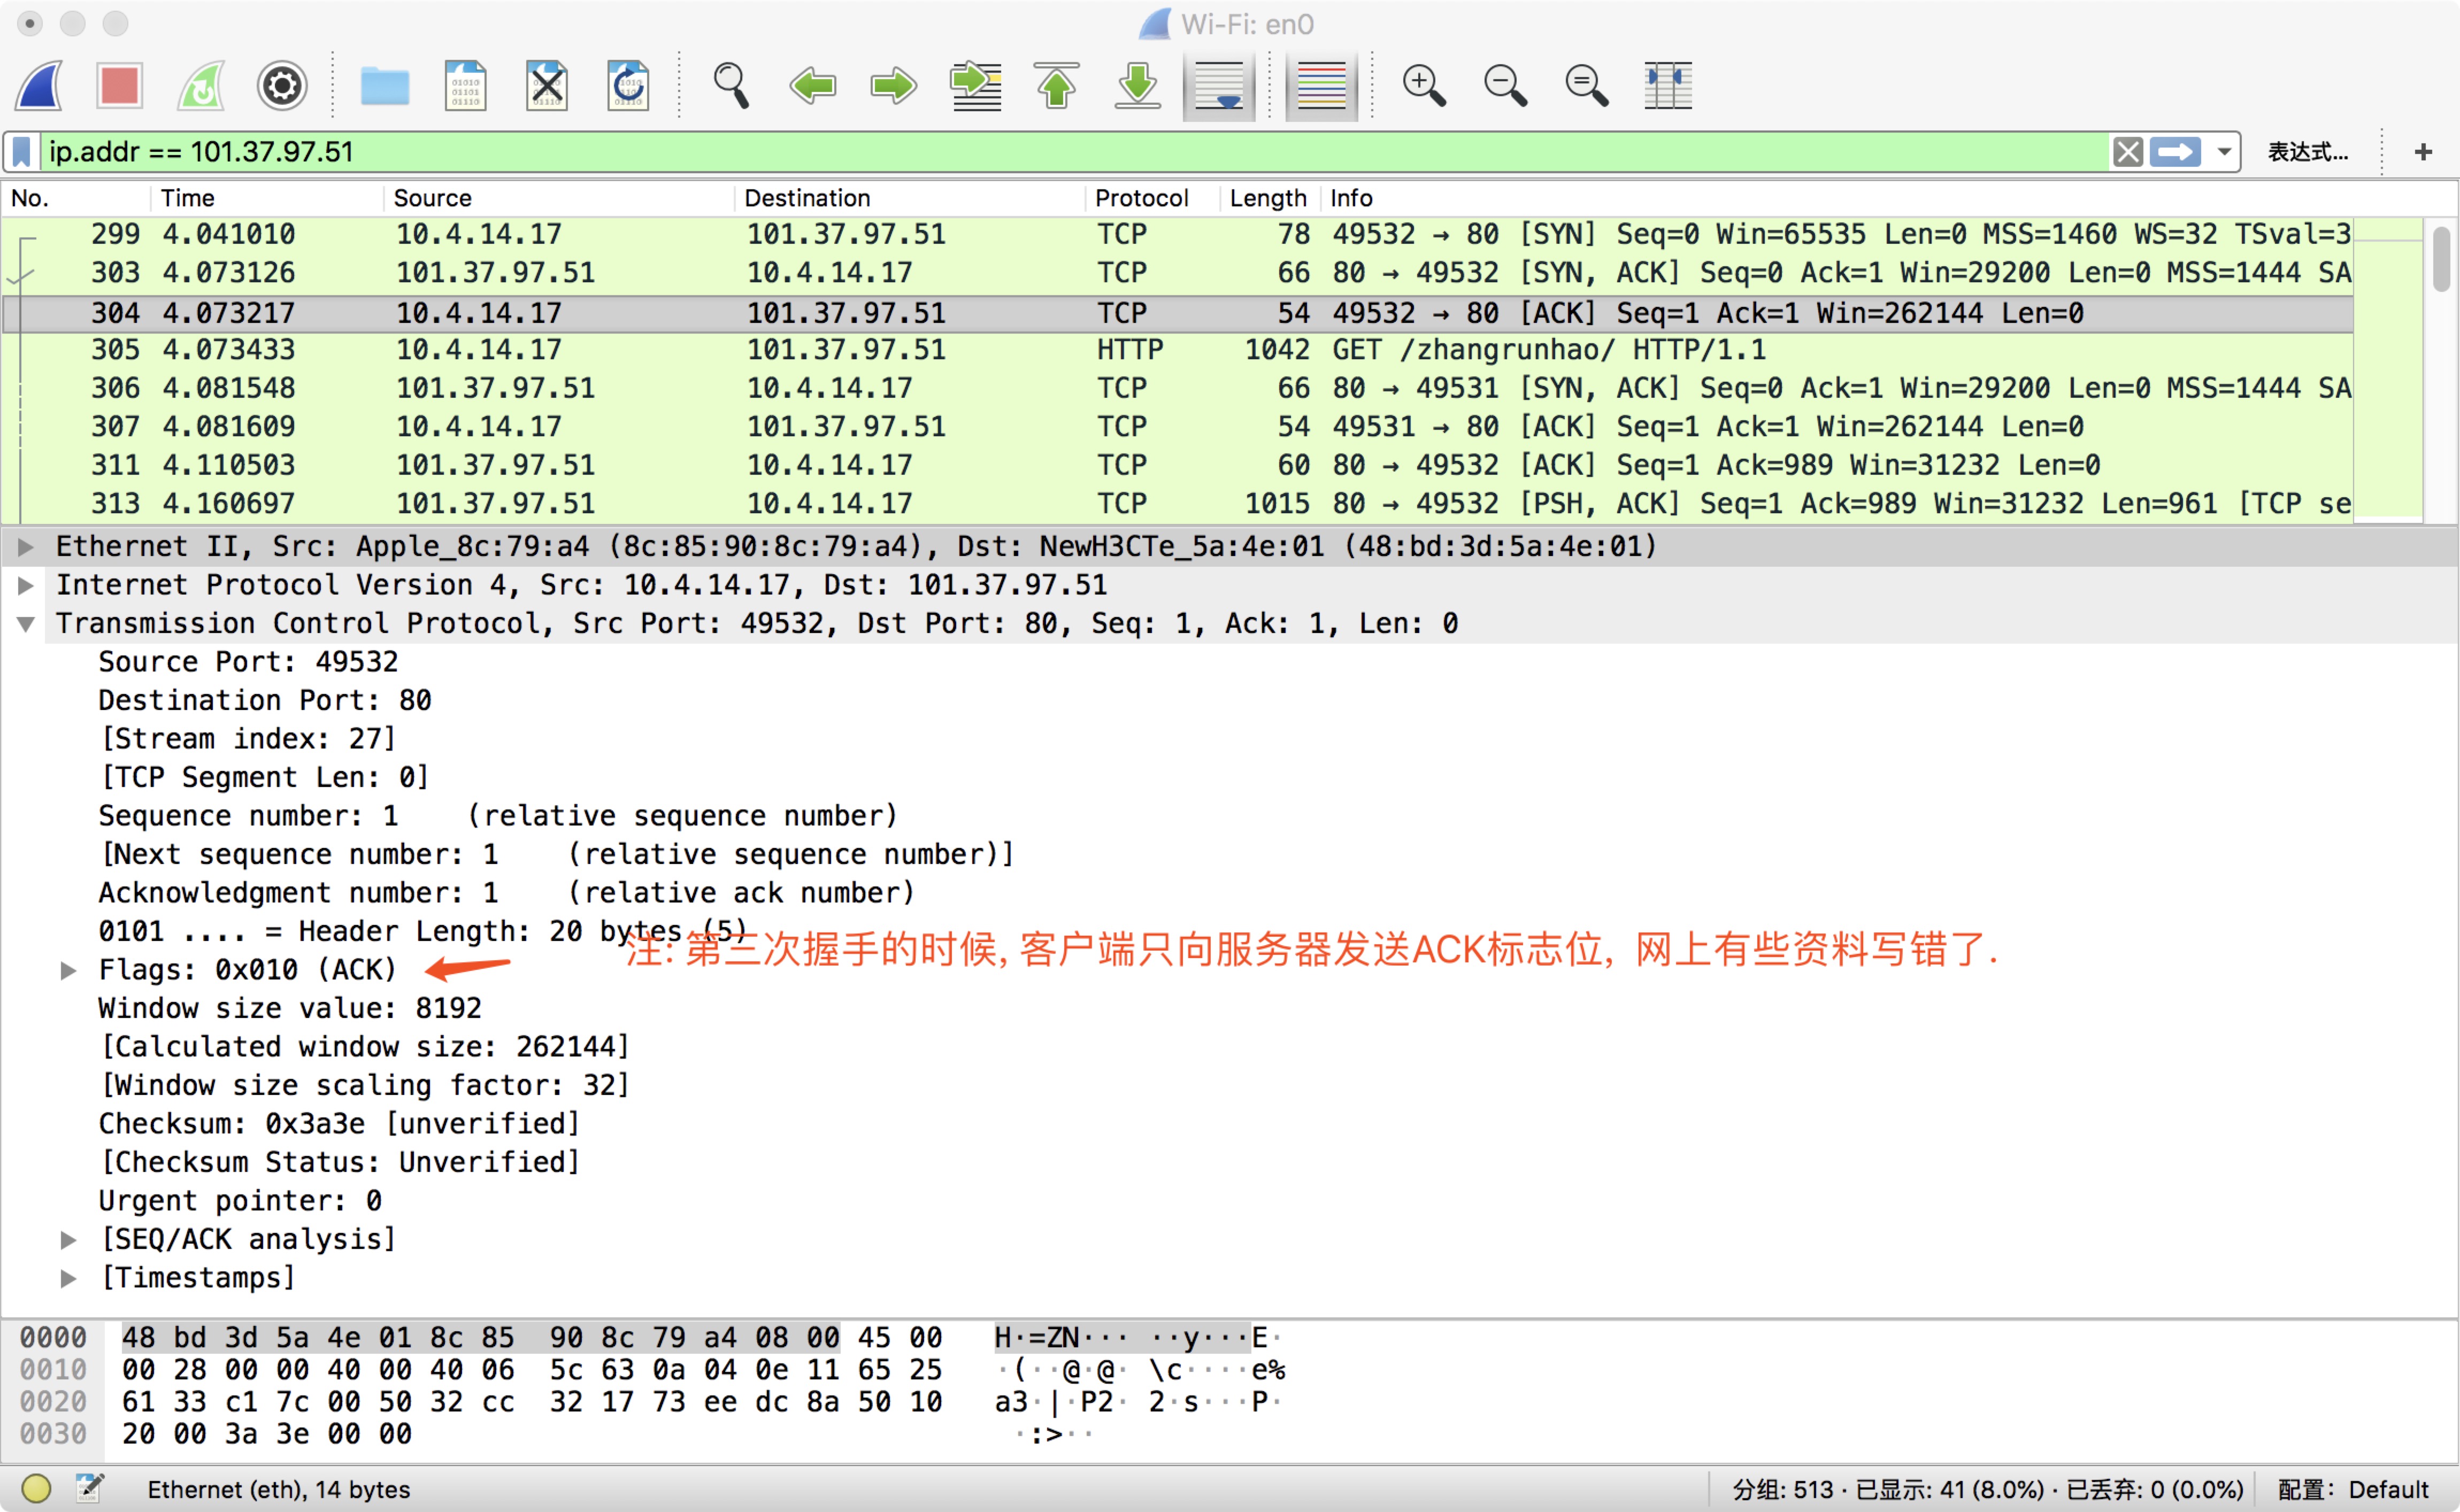Apply the display filter arrow
Screen dimensions: 2460x1512
[x=2176, y=152]
